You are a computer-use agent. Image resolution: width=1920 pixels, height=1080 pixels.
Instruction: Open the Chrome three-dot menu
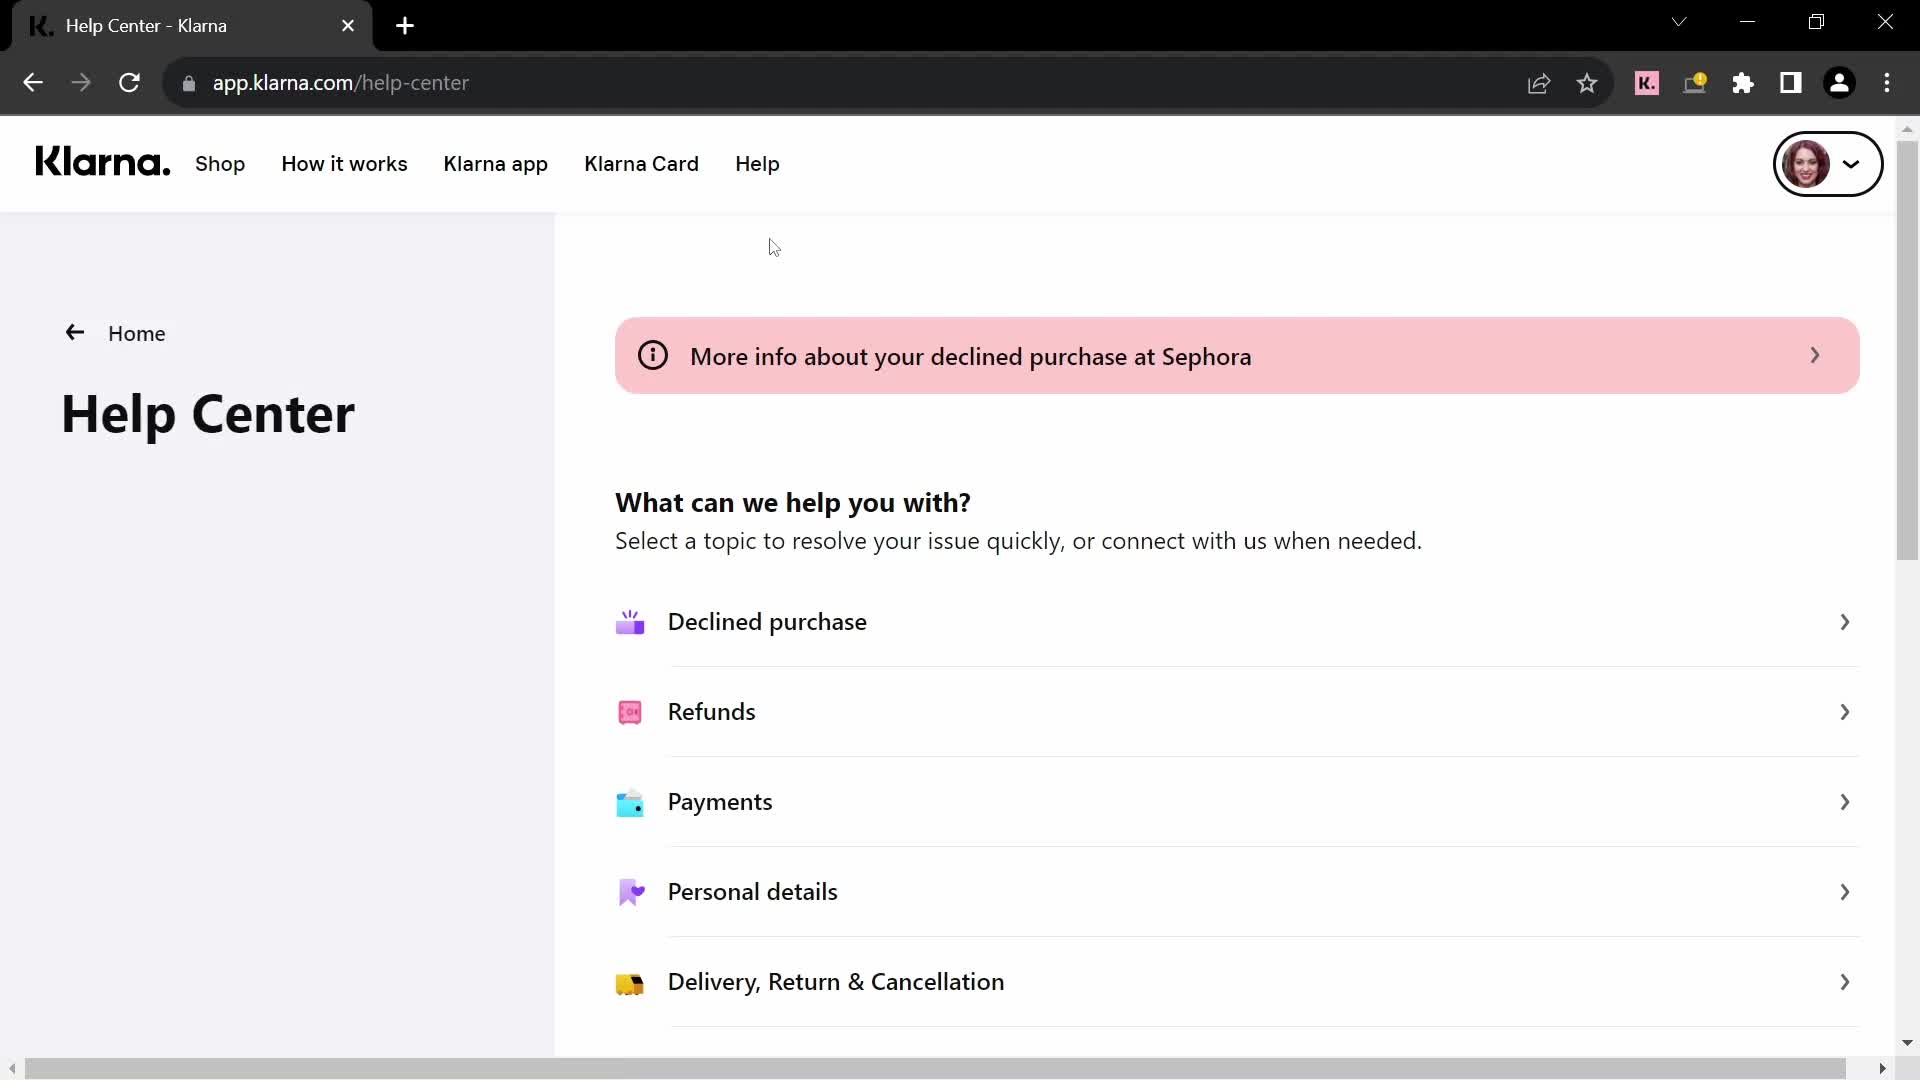[1887, 83]
